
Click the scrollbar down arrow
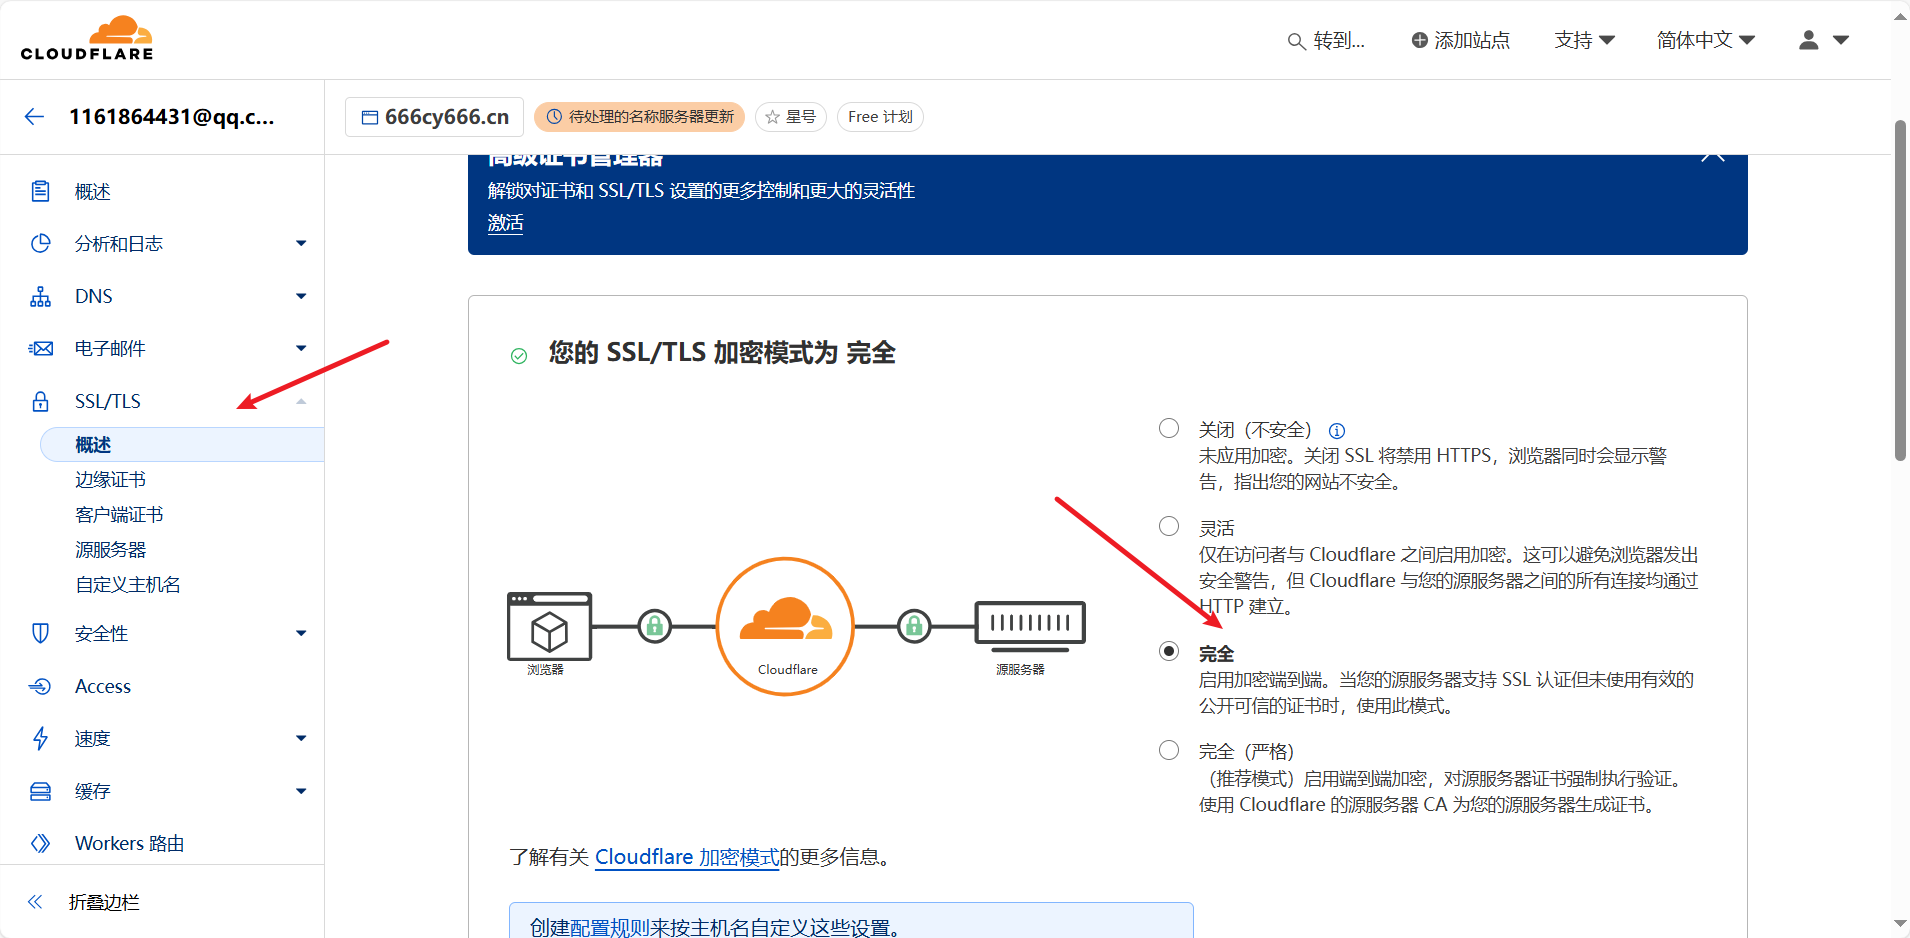(1900, 923)
